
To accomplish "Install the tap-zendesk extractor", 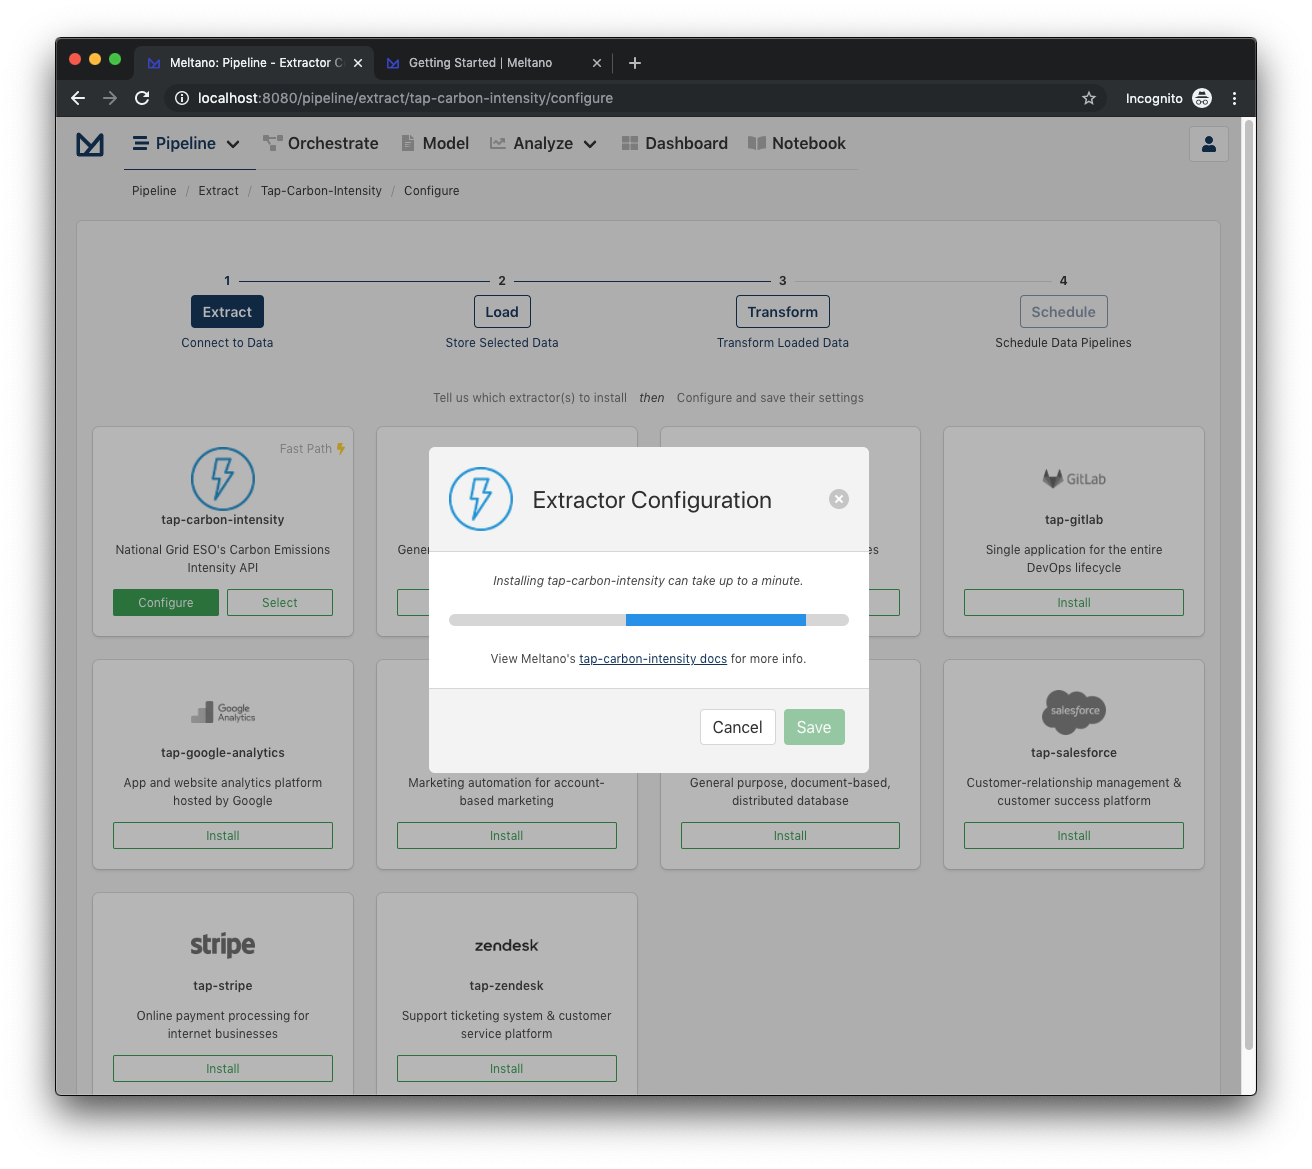I will 507,1069.
